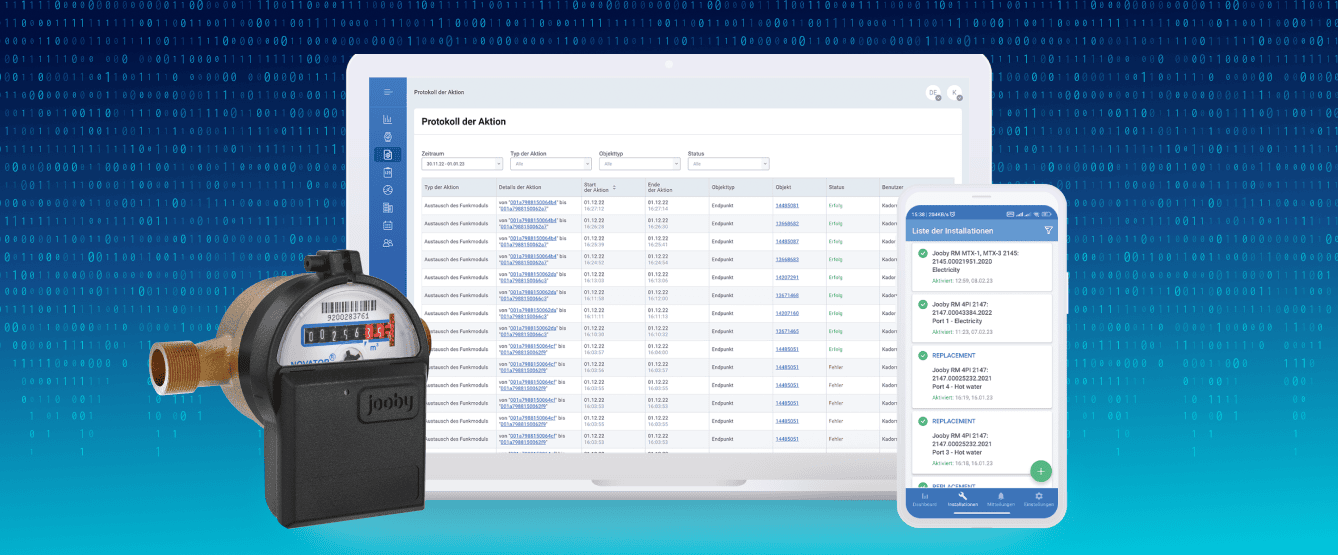Open the Einstellungen tab on phone

1039,499
